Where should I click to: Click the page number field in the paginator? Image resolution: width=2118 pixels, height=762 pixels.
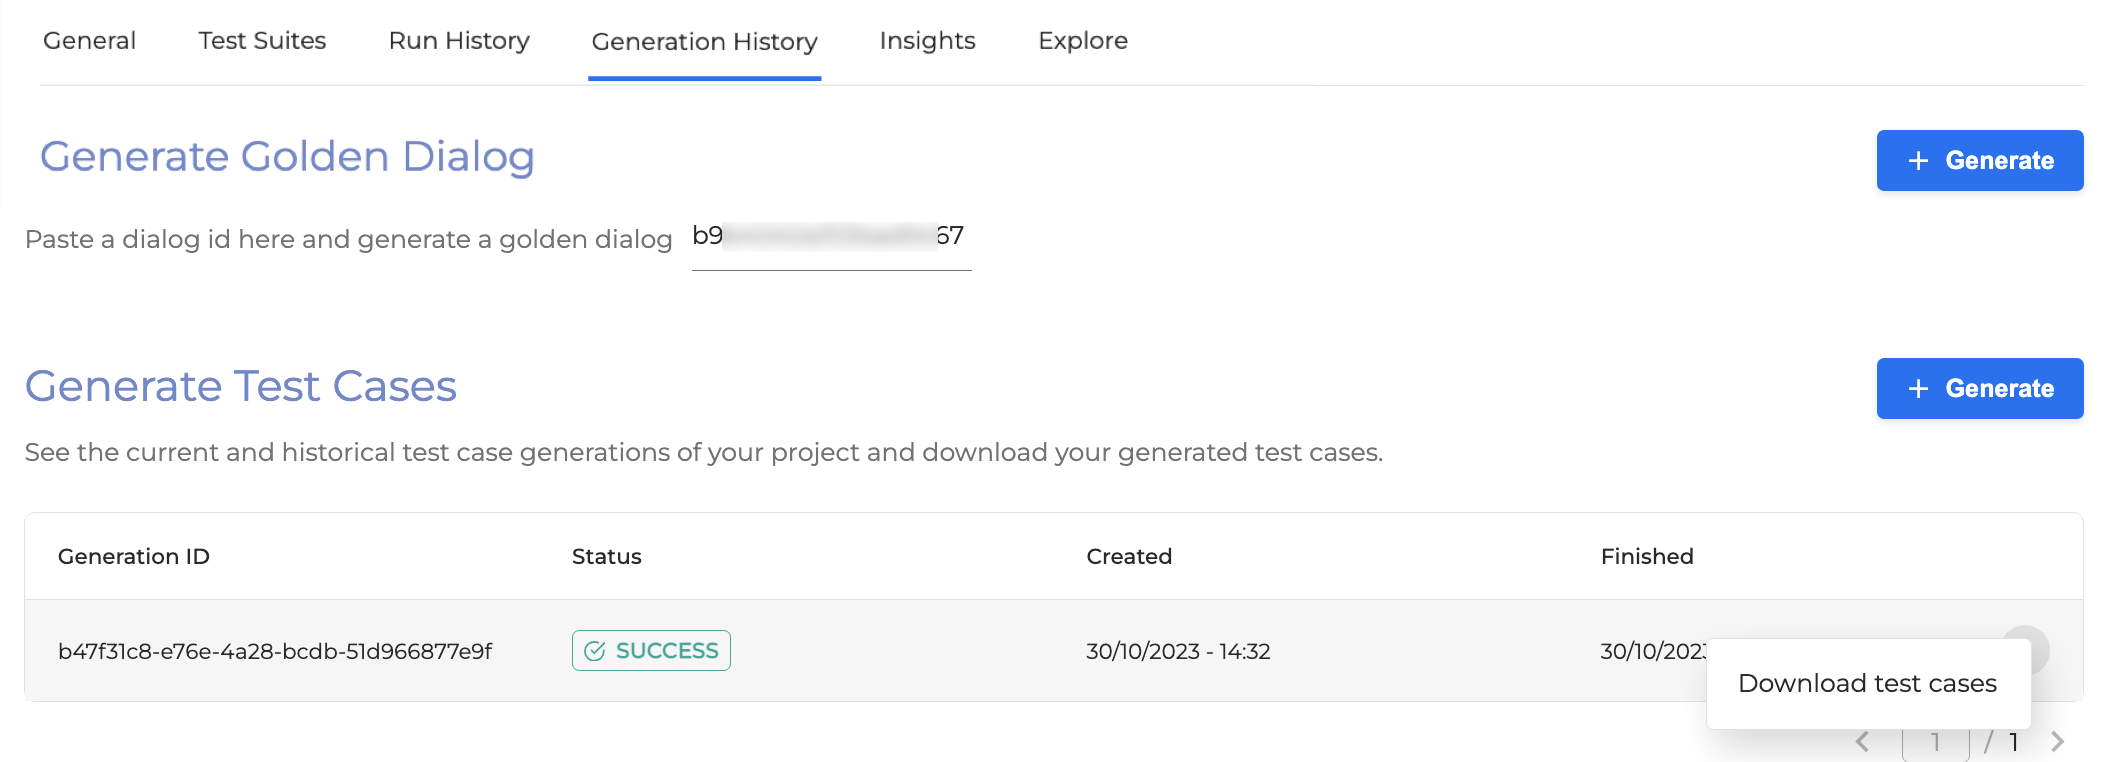pyautogui.click(x=1937, y=741)
